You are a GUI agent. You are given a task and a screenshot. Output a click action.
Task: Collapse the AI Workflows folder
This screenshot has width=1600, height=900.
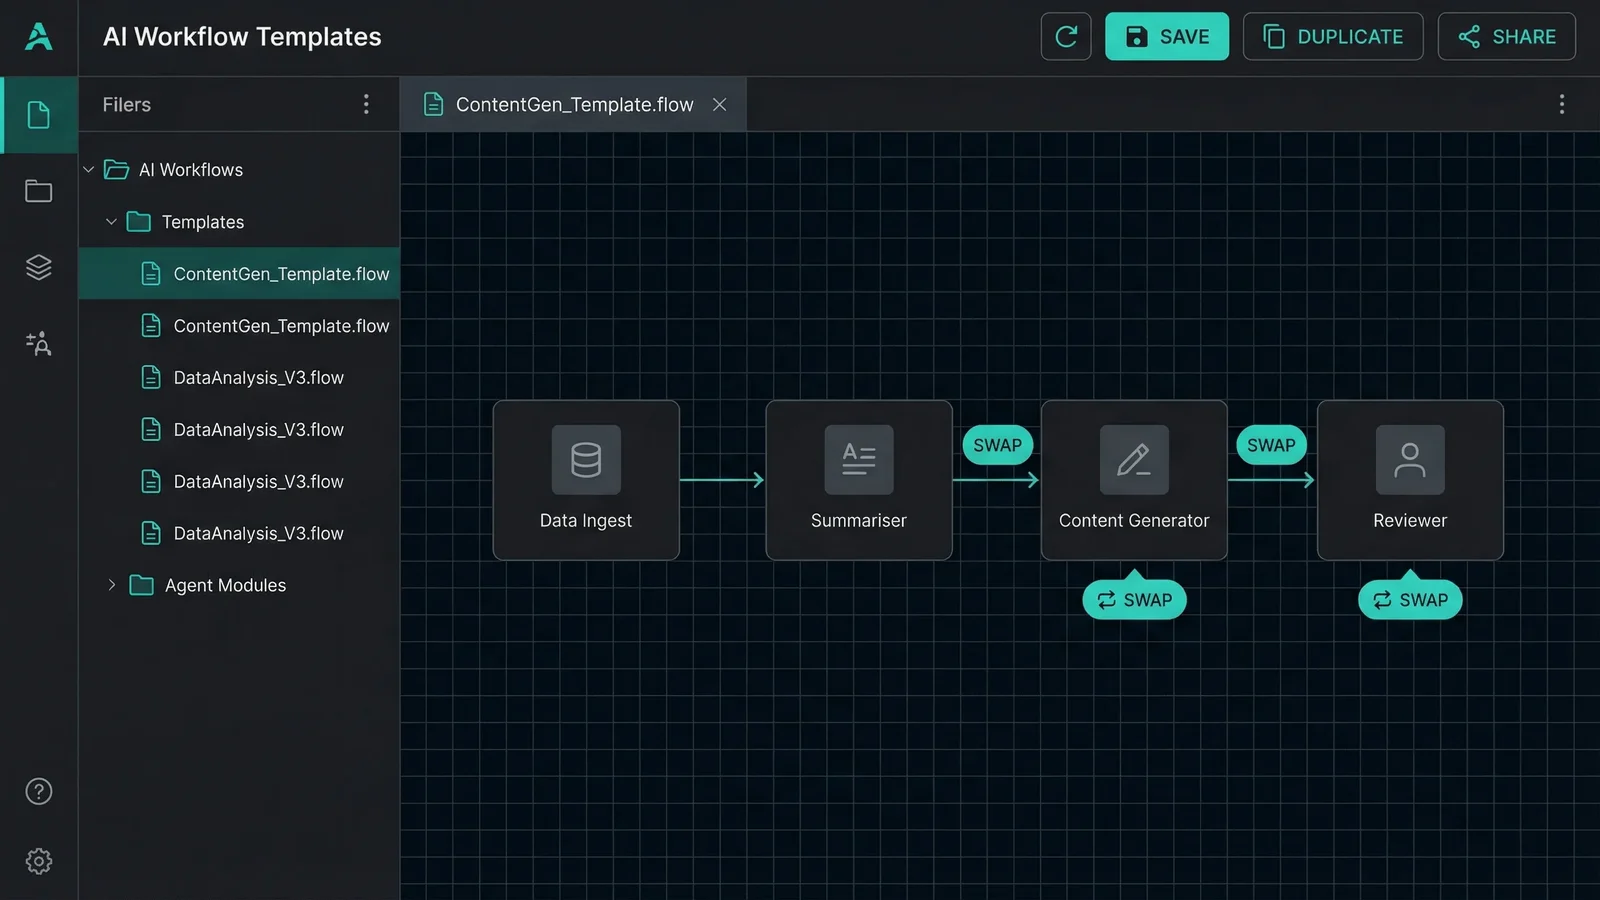click(88, 170)
